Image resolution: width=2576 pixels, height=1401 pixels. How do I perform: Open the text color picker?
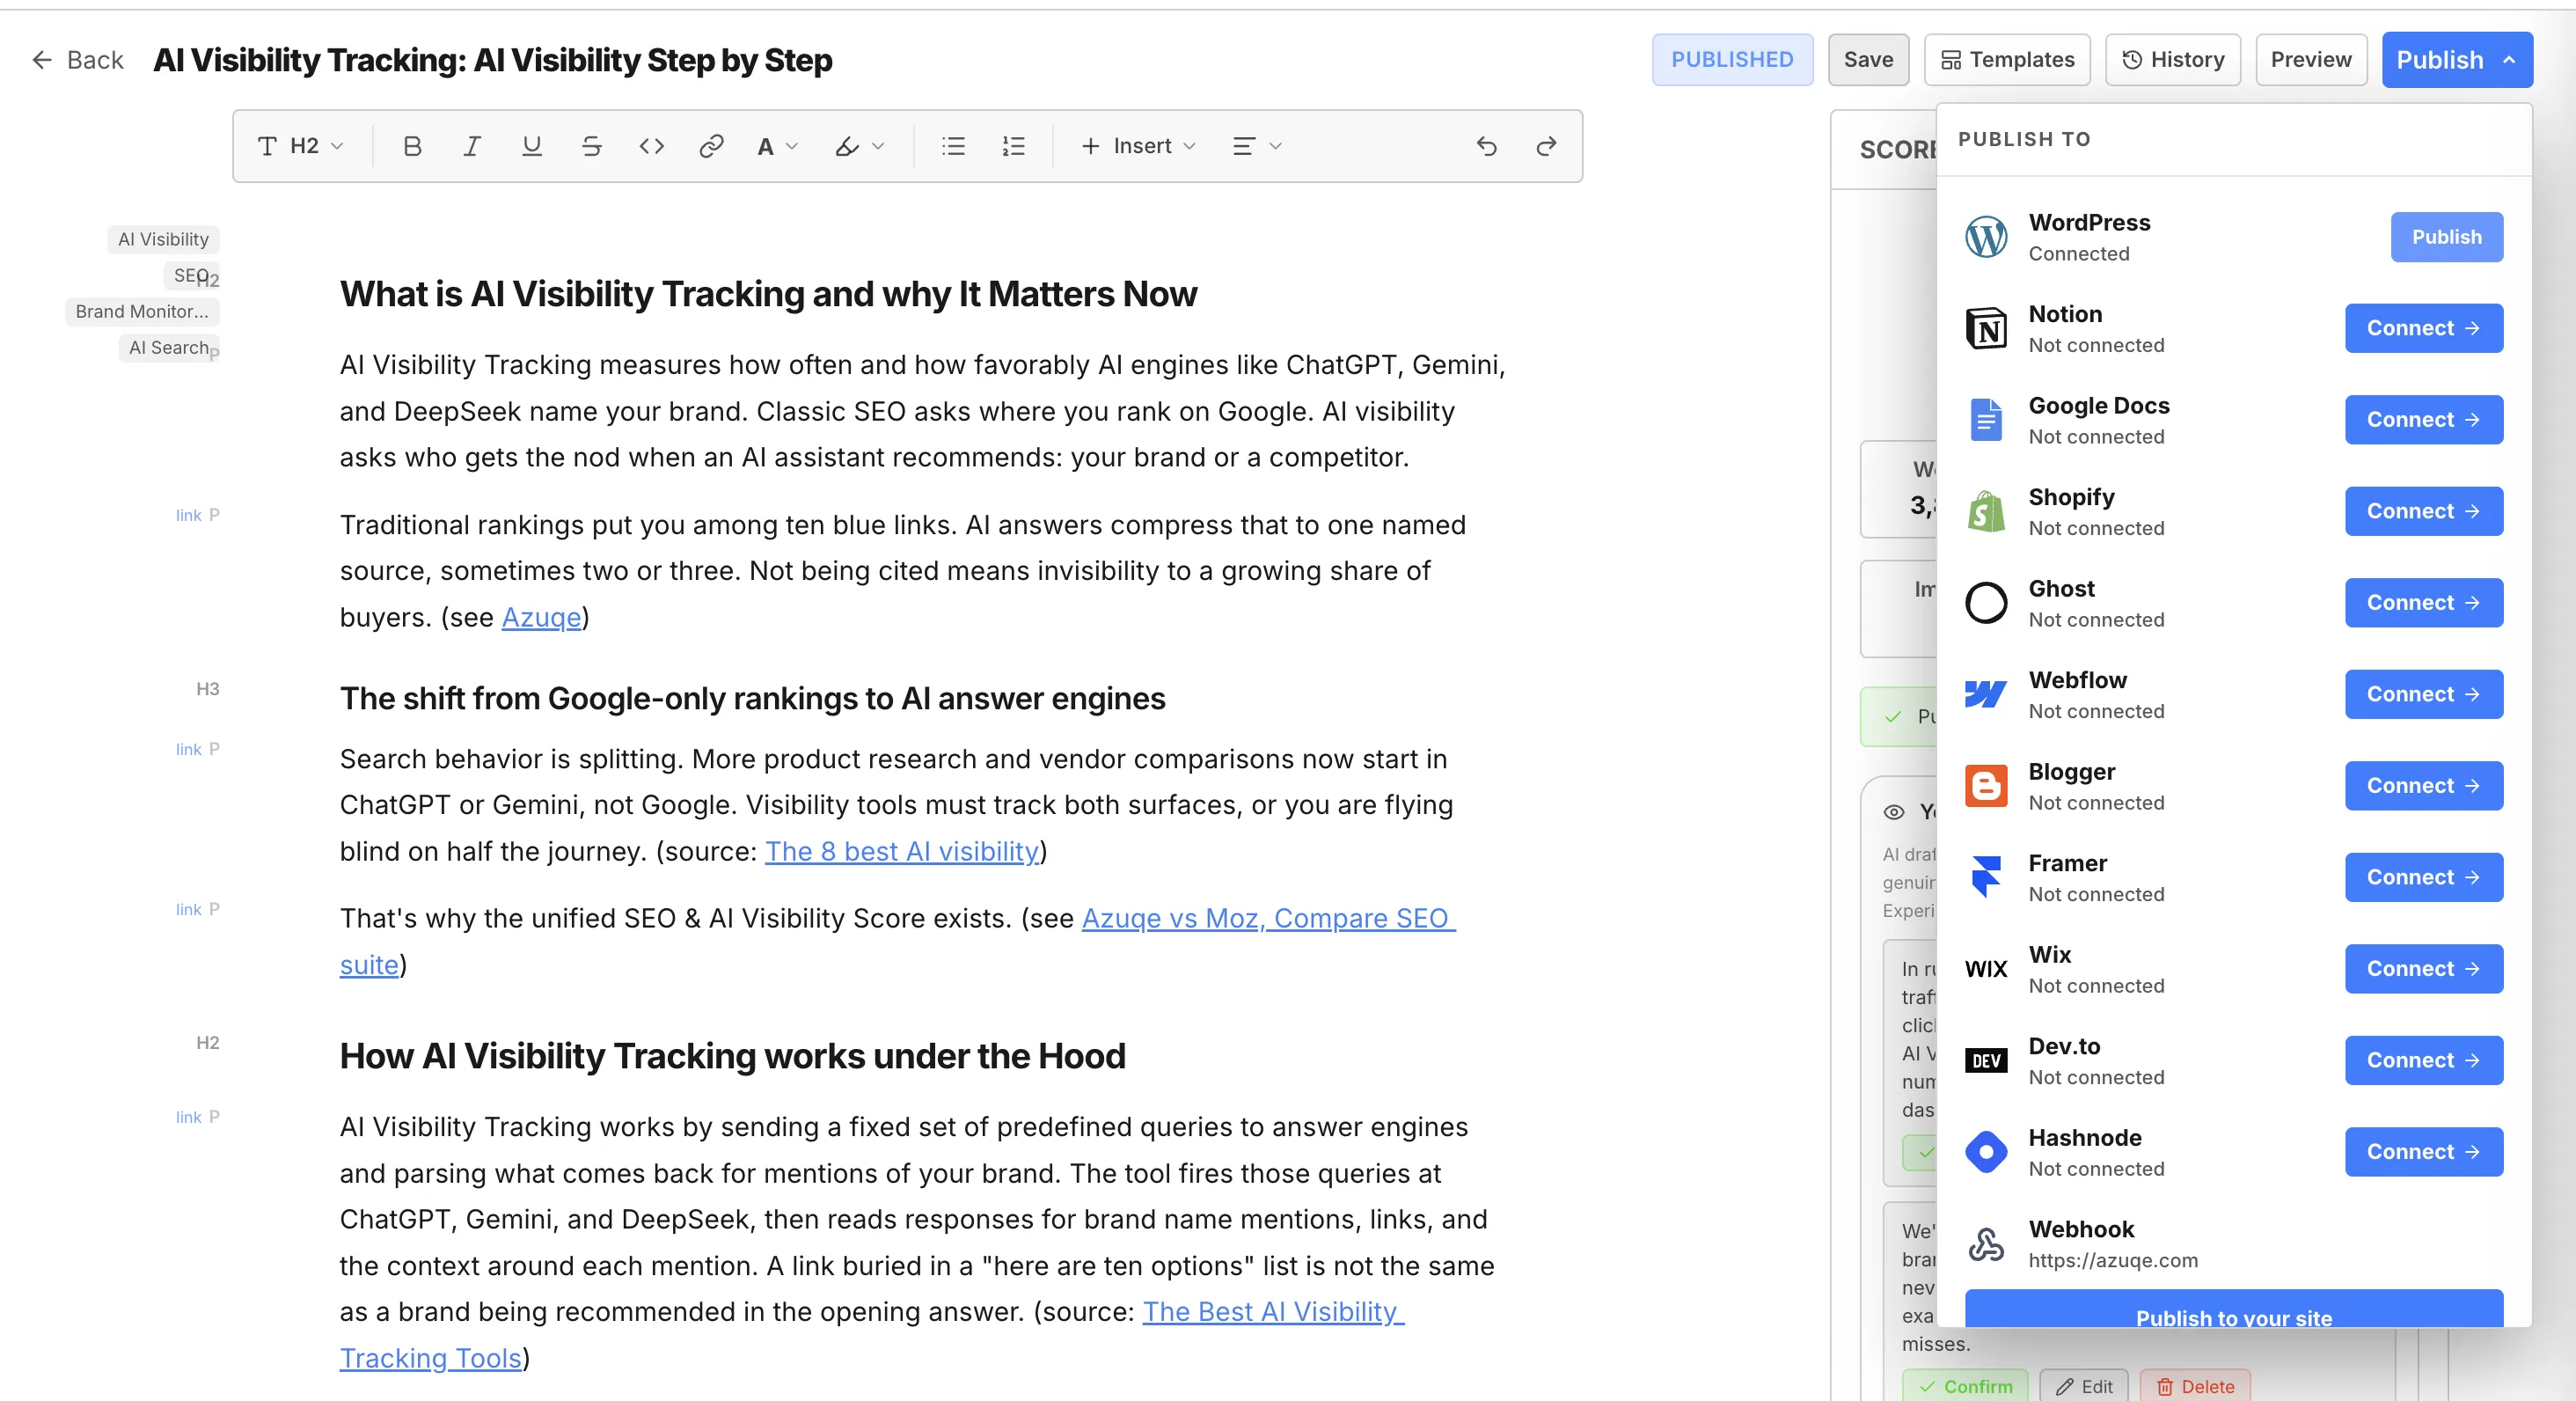pos(777,146)
